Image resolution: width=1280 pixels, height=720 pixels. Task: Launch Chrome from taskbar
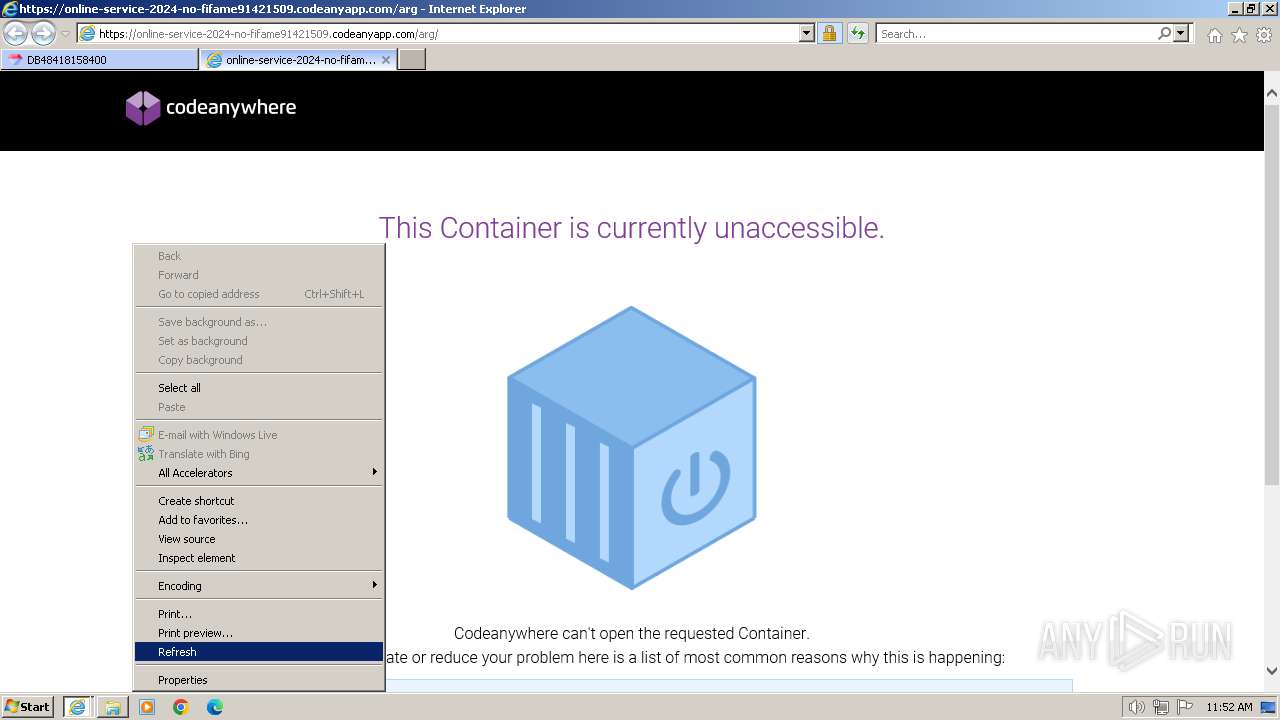[181, 707]
